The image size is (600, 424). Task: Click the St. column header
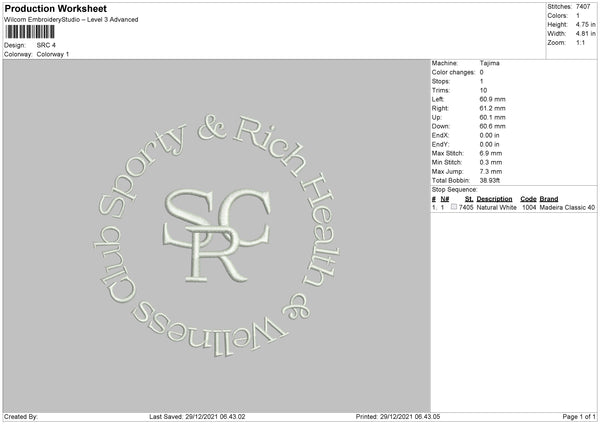click(x=469, y=199)
